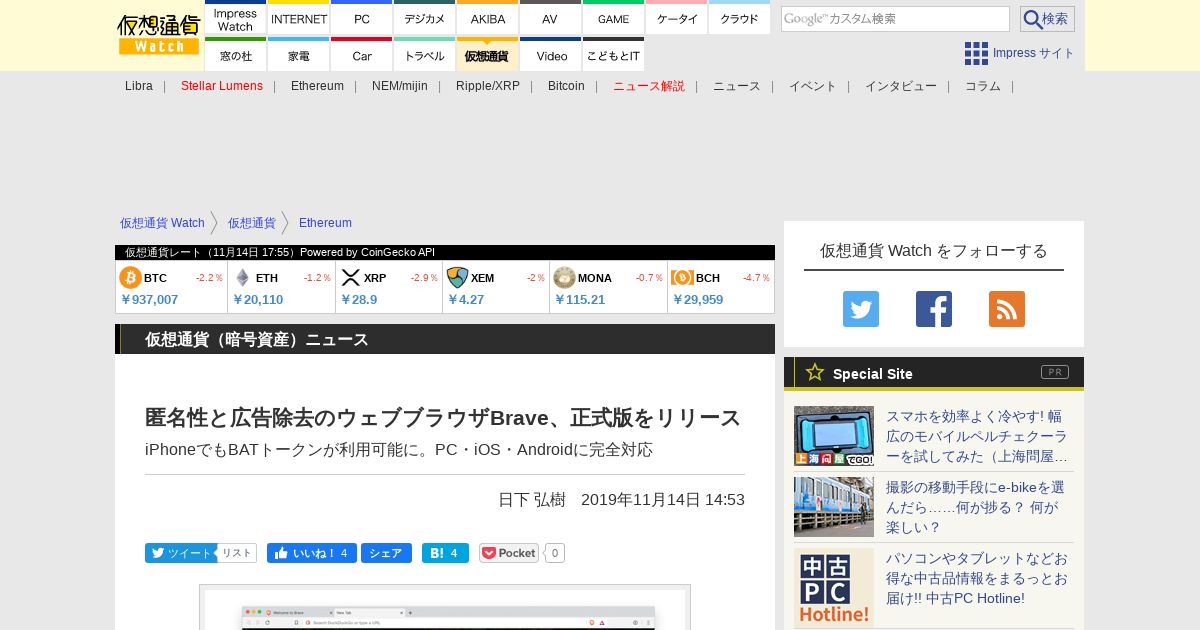The height and width of the screenshot is (630, 1200).
Task: Click the XRP coin icon
Action: [351, 278]
